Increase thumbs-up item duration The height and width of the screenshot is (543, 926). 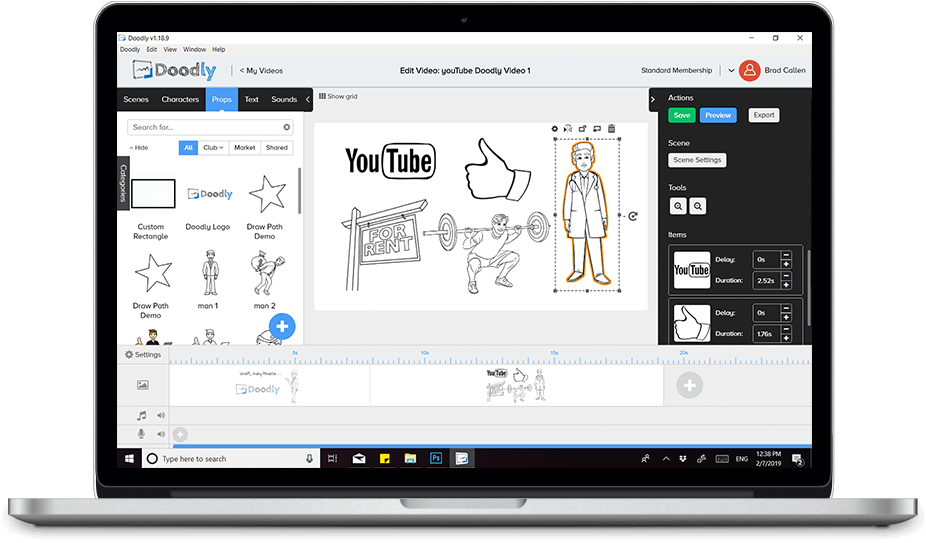[x=786, y=338]
